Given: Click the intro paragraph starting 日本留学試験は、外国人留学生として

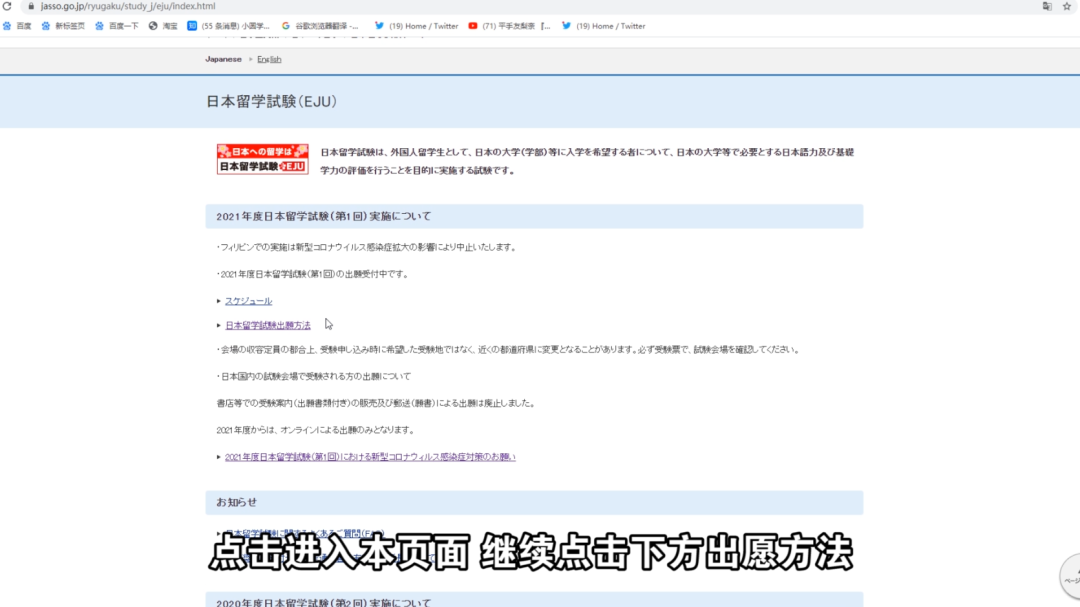Looking at the screenshot, I should tap(588, 161).
